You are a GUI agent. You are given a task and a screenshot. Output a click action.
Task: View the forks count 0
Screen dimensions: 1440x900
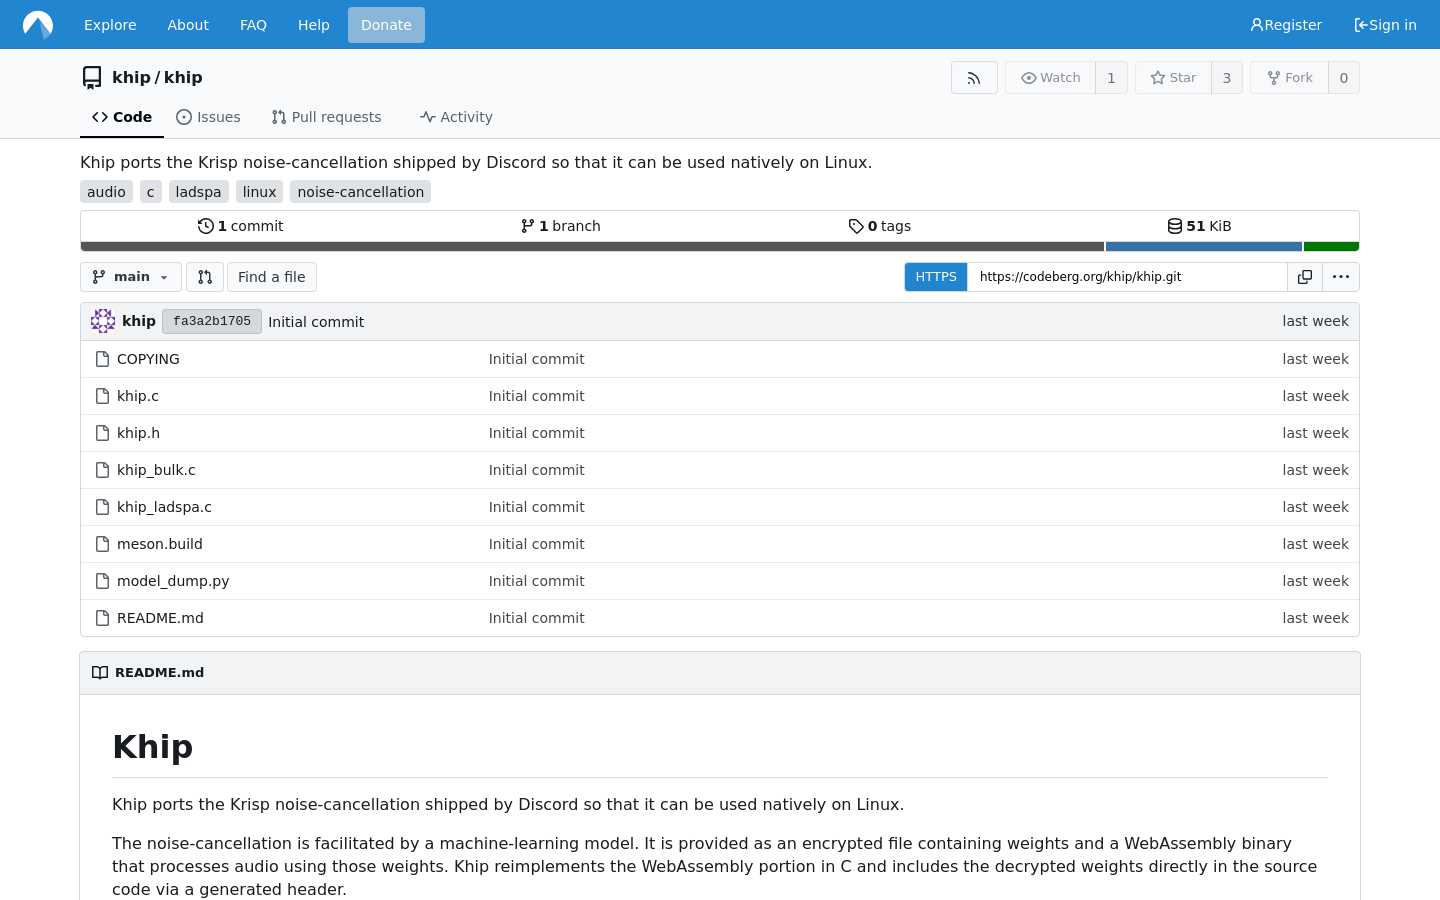coord(1344,78)
